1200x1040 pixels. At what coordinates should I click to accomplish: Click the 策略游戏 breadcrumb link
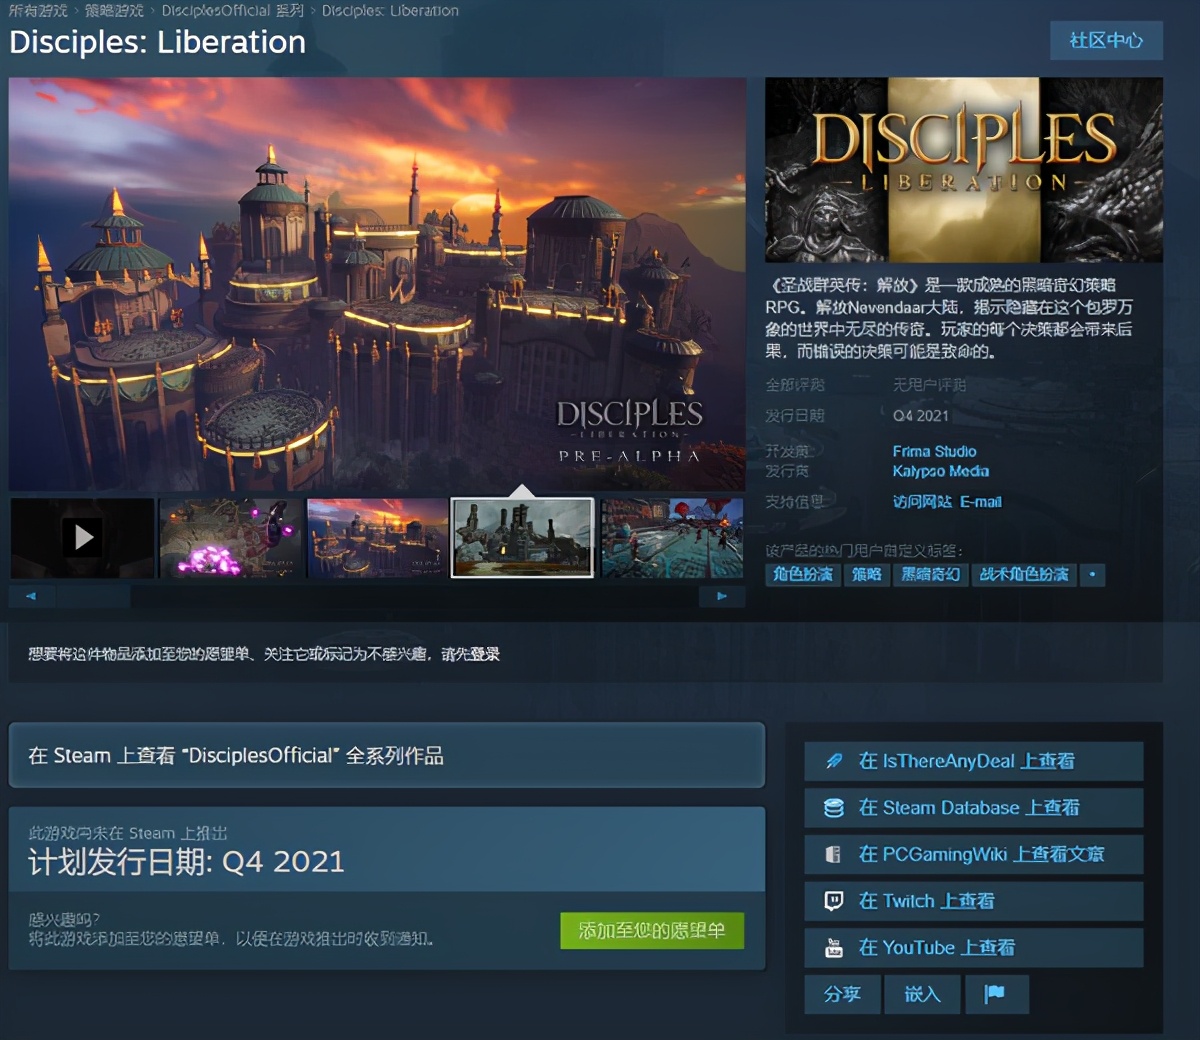tap(114, 10)
